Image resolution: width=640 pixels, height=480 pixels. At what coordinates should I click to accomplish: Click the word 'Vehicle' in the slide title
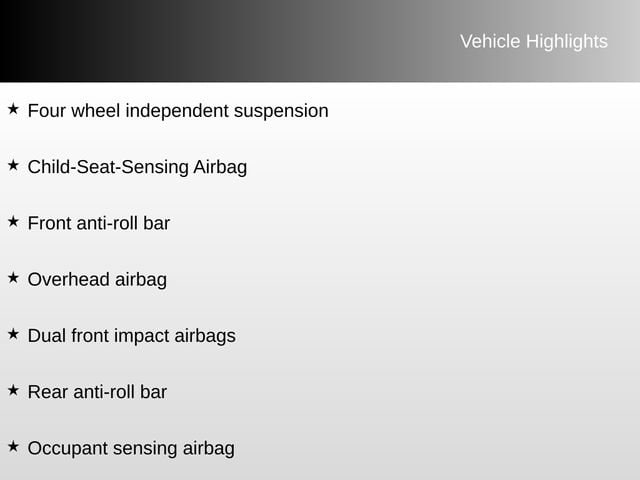[489, 41]
